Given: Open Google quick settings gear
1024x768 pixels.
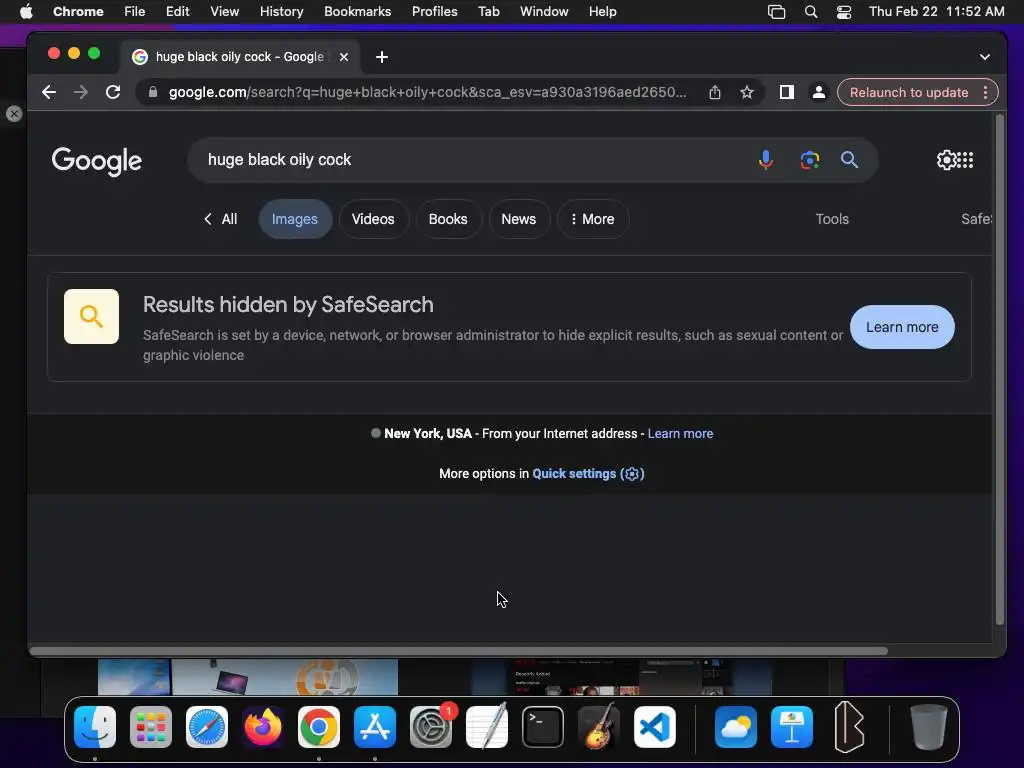Looking at the screenshot, I should 946,159.
